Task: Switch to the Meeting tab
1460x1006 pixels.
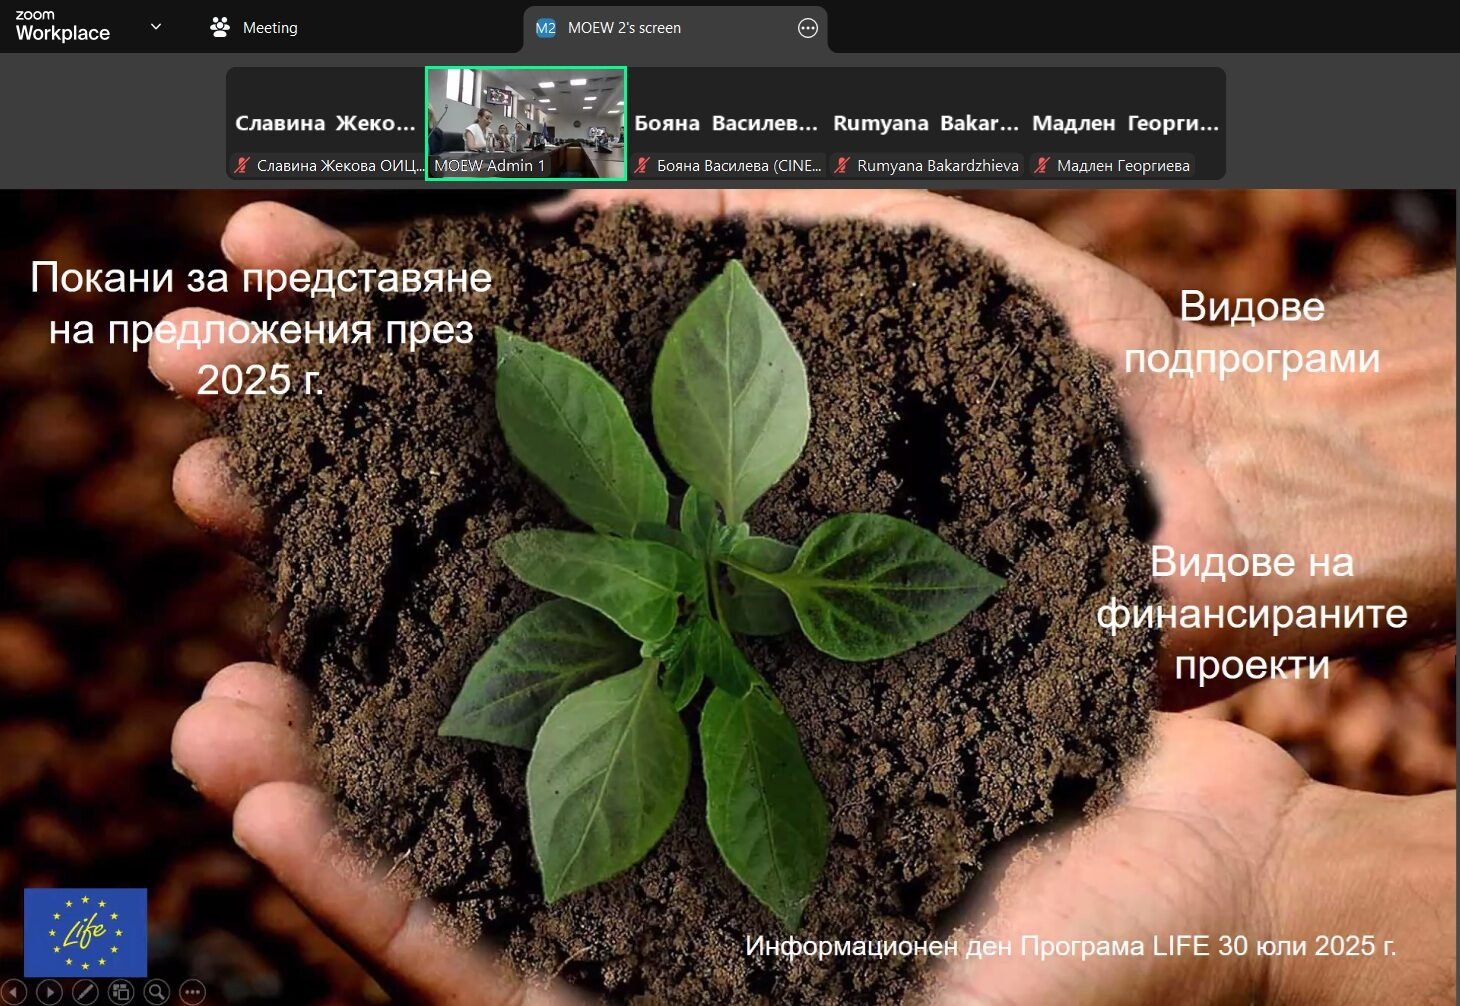Action: point(269,28)
